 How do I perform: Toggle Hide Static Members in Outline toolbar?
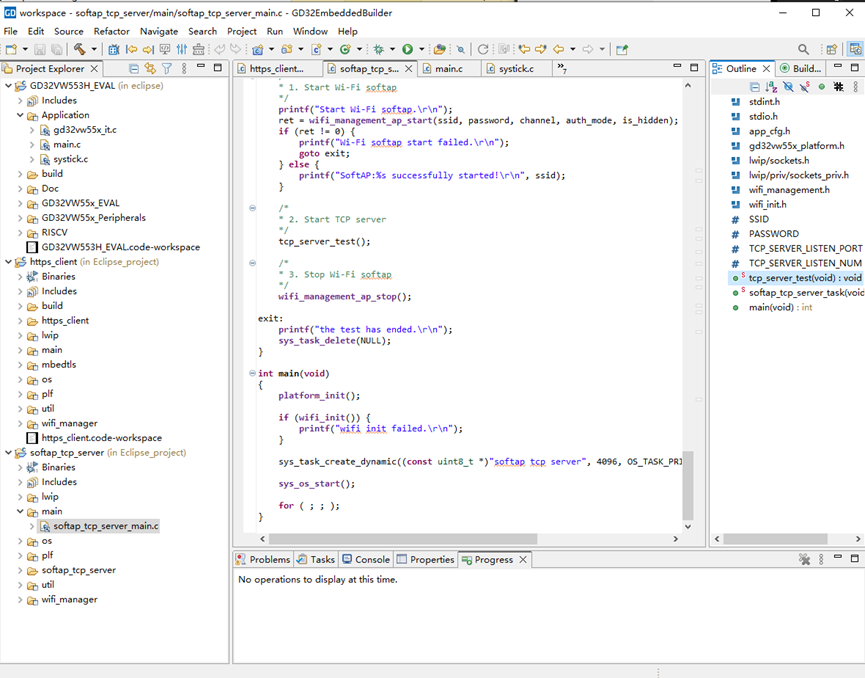[x=804, y=87]
